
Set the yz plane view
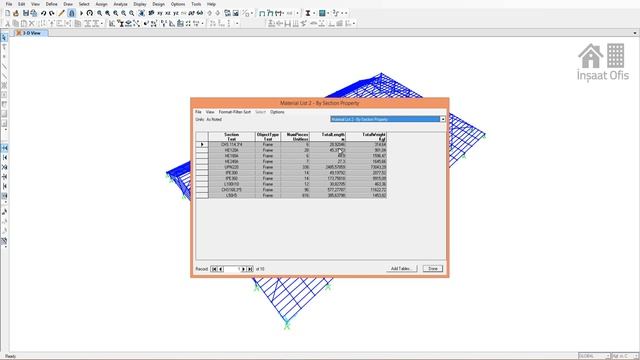click(x=176, y=13)
